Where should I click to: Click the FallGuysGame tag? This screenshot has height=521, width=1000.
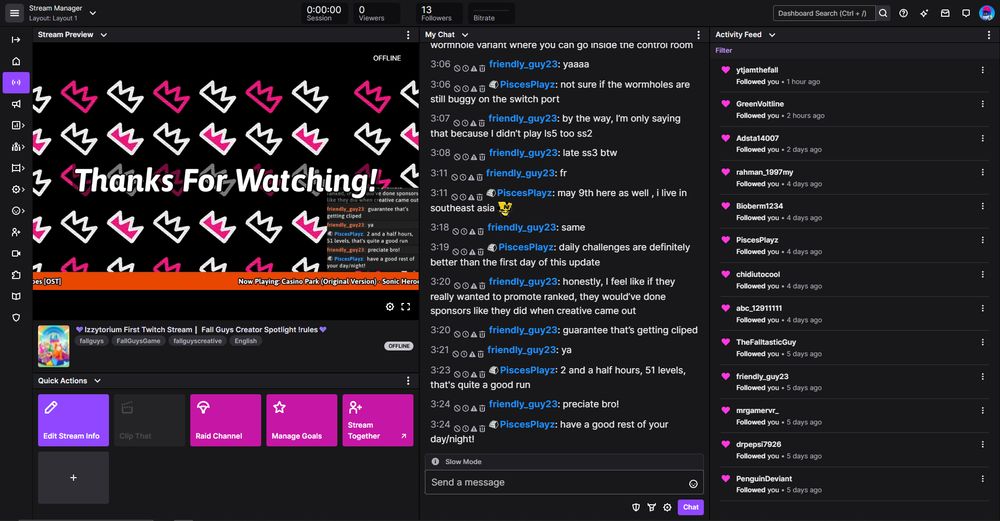pos(138,341)
